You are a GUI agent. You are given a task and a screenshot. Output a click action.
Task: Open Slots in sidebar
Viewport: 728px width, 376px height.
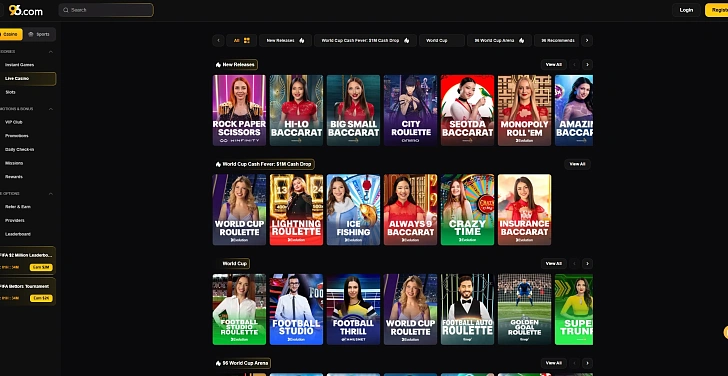pyautogui.click(x=10, y=92)
